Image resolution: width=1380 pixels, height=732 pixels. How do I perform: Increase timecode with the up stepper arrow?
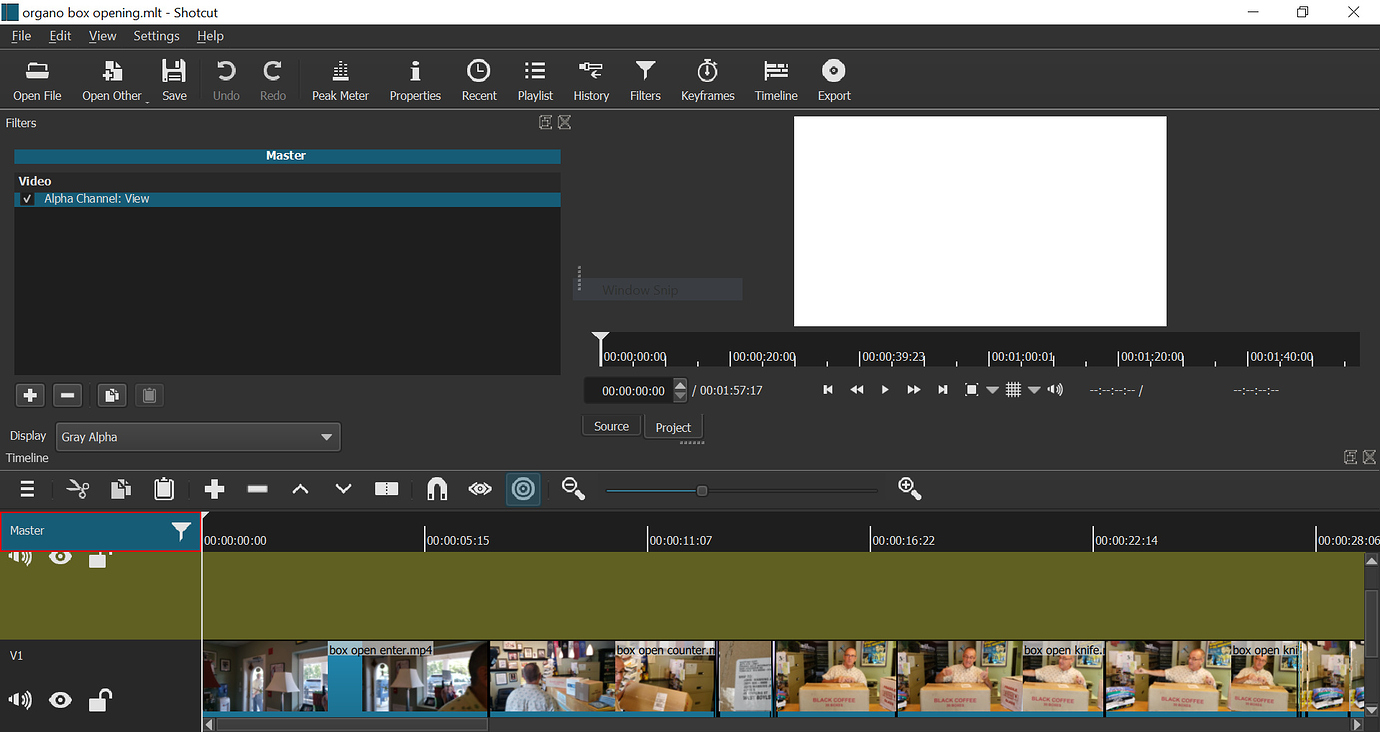(681, 385)
